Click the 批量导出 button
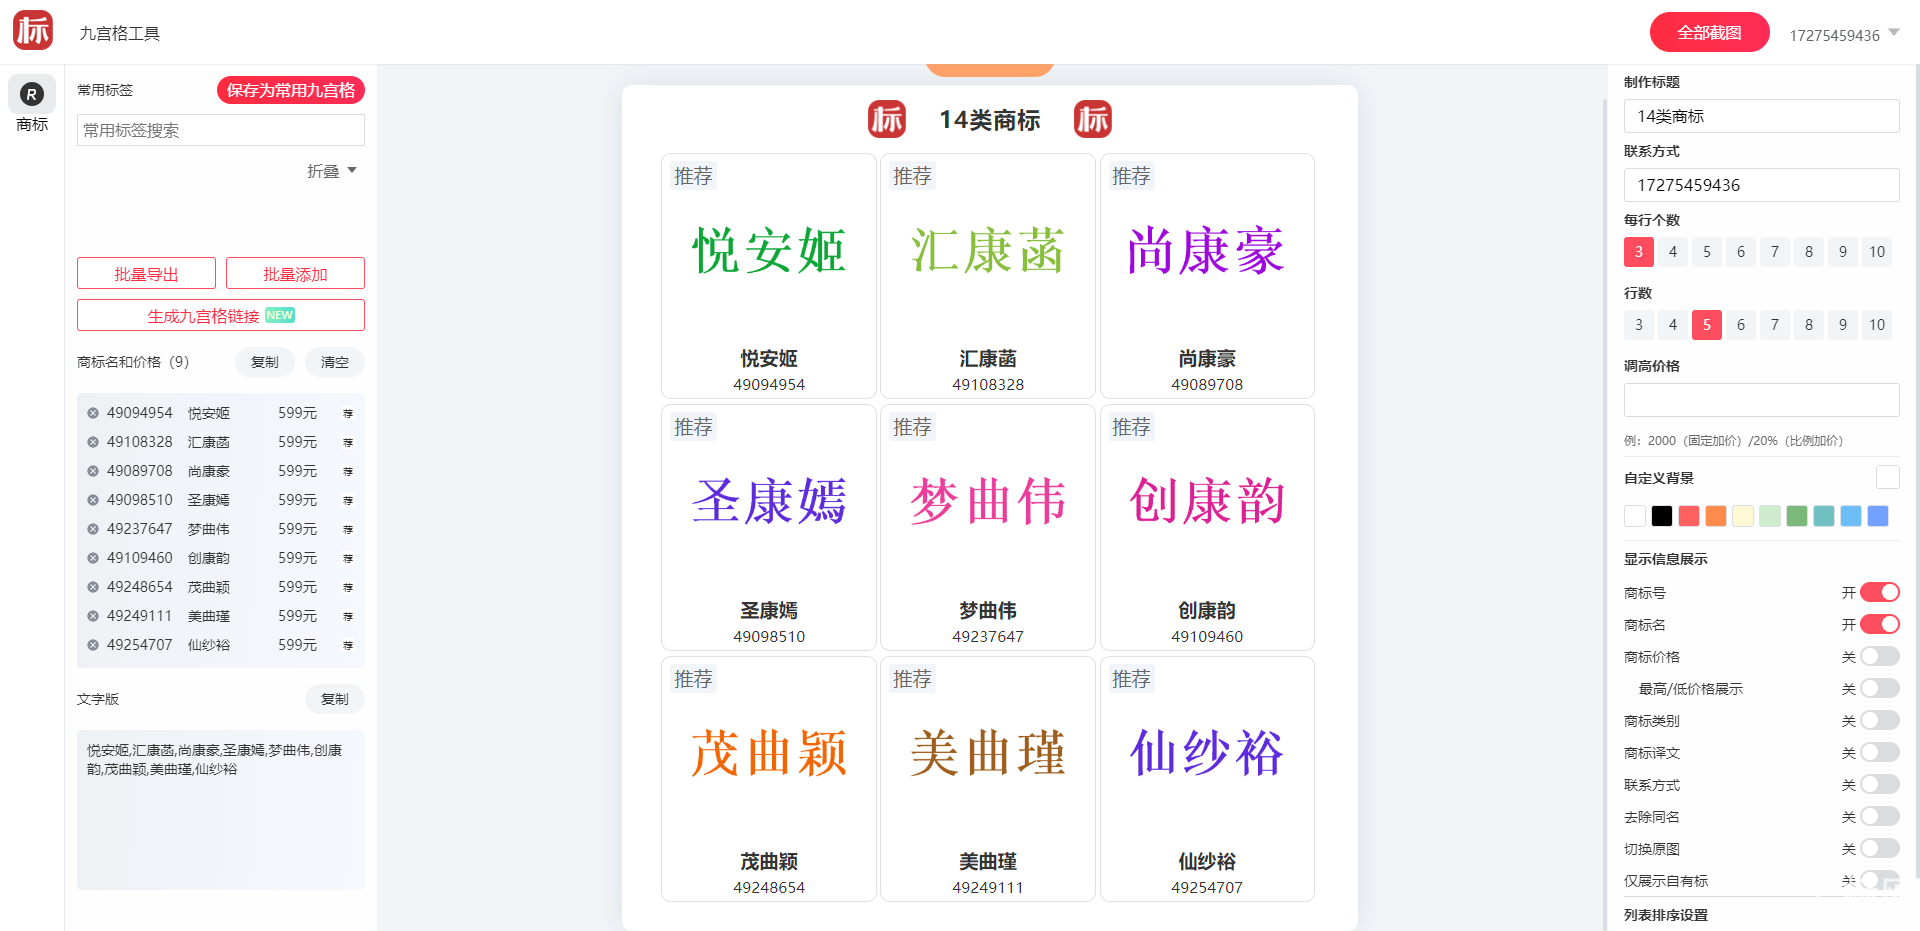The width and height of the screenshot is (1920, 931). (x=146, y=274)
